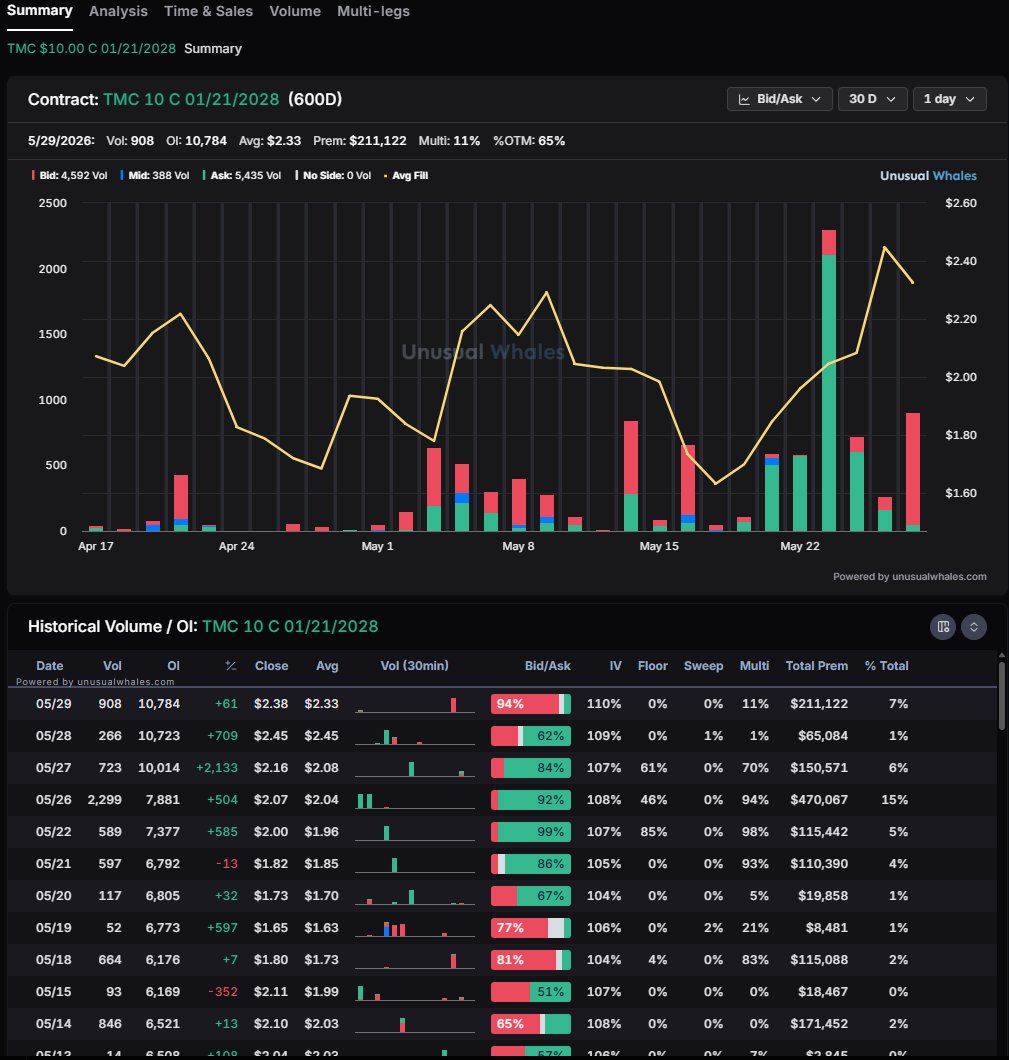This screenshot has height=1060, width=1009.
Task: Select the 05/27 row OI value 10,014
Action: pos(159,768)
